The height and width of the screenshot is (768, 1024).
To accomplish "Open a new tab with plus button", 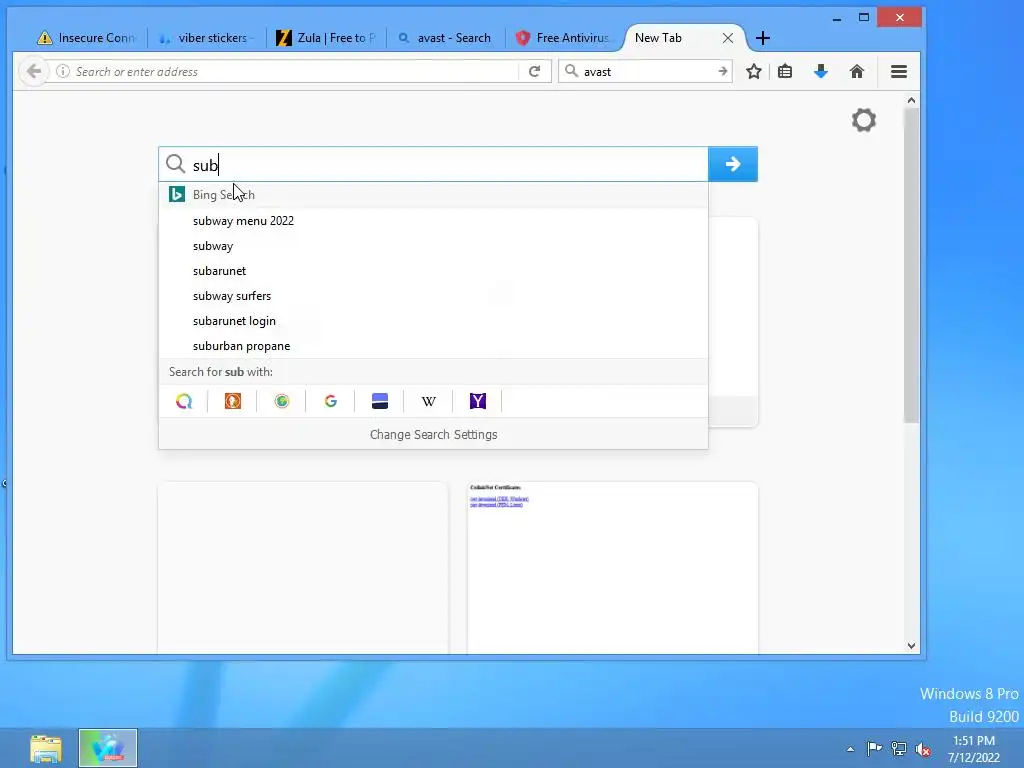I will [762, 38].
